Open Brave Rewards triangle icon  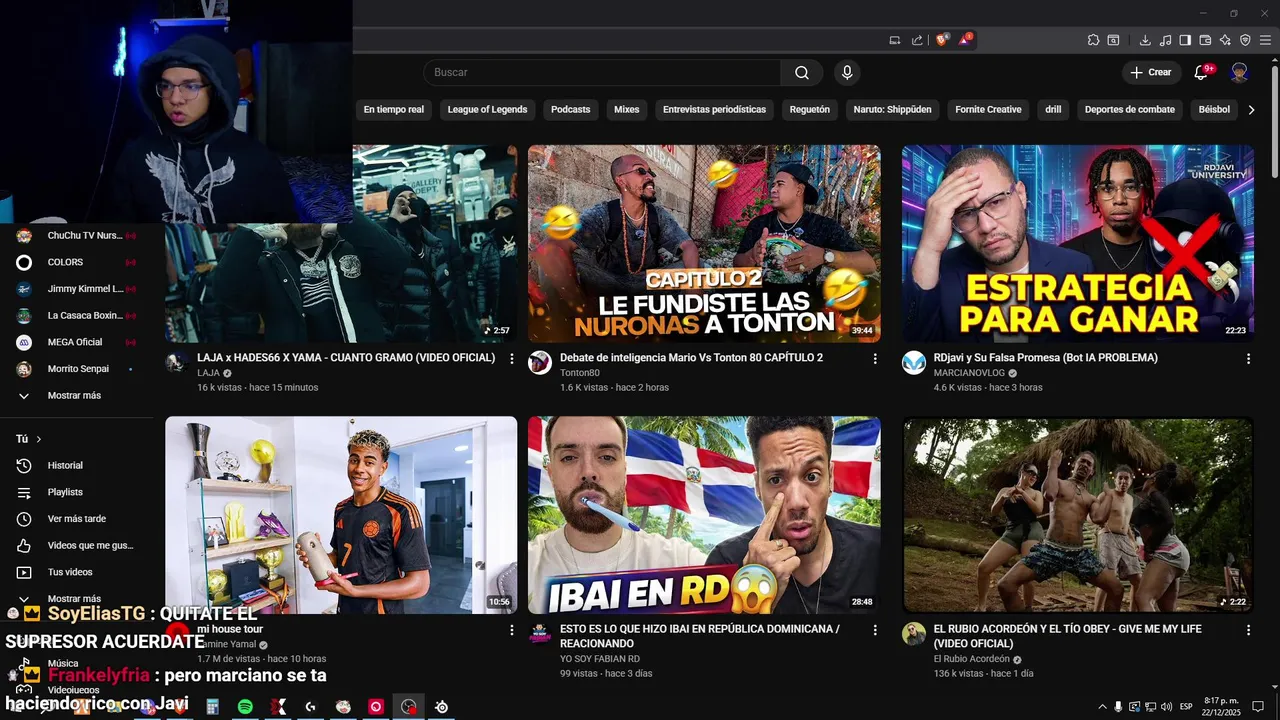pos(965,40)
